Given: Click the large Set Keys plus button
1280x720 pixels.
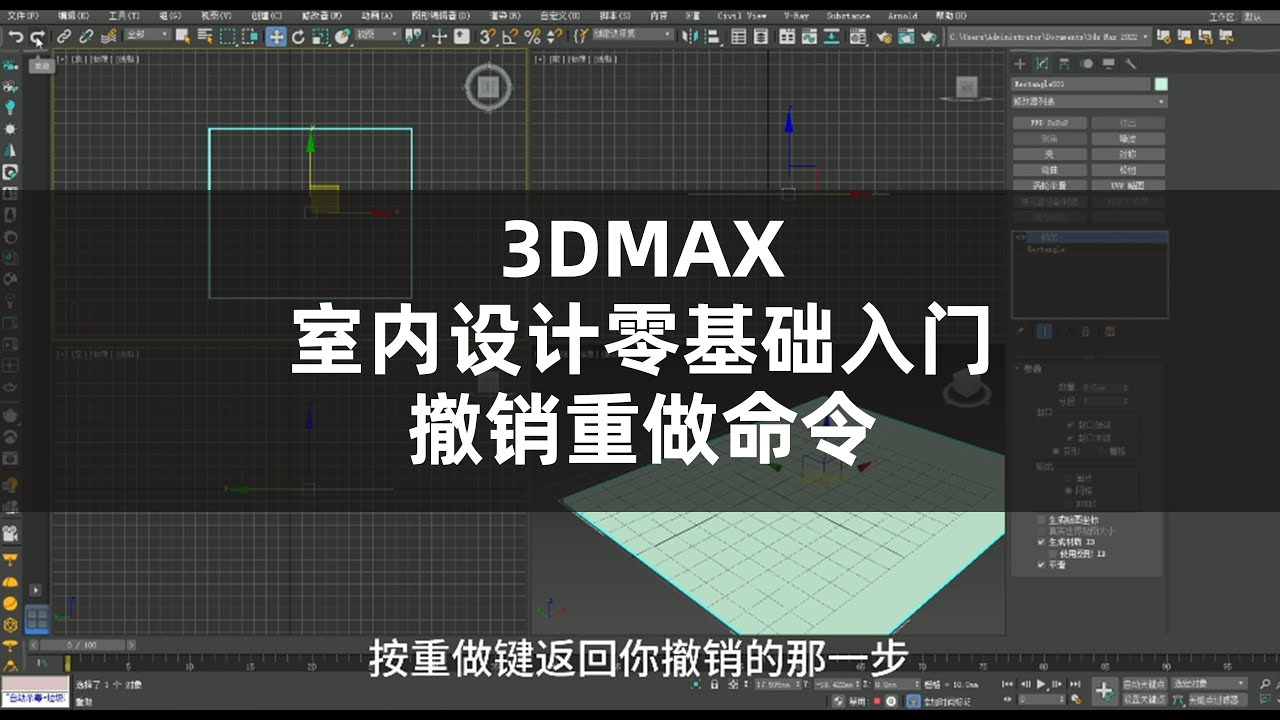Looking at the screenshot, I should click(1104, 690).
